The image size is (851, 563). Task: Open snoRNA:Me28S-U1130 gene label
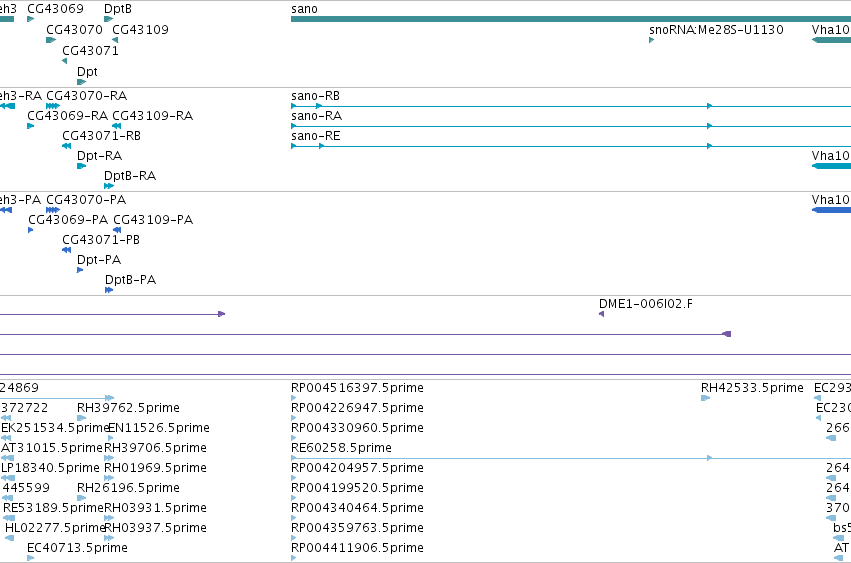coord(716,29)
